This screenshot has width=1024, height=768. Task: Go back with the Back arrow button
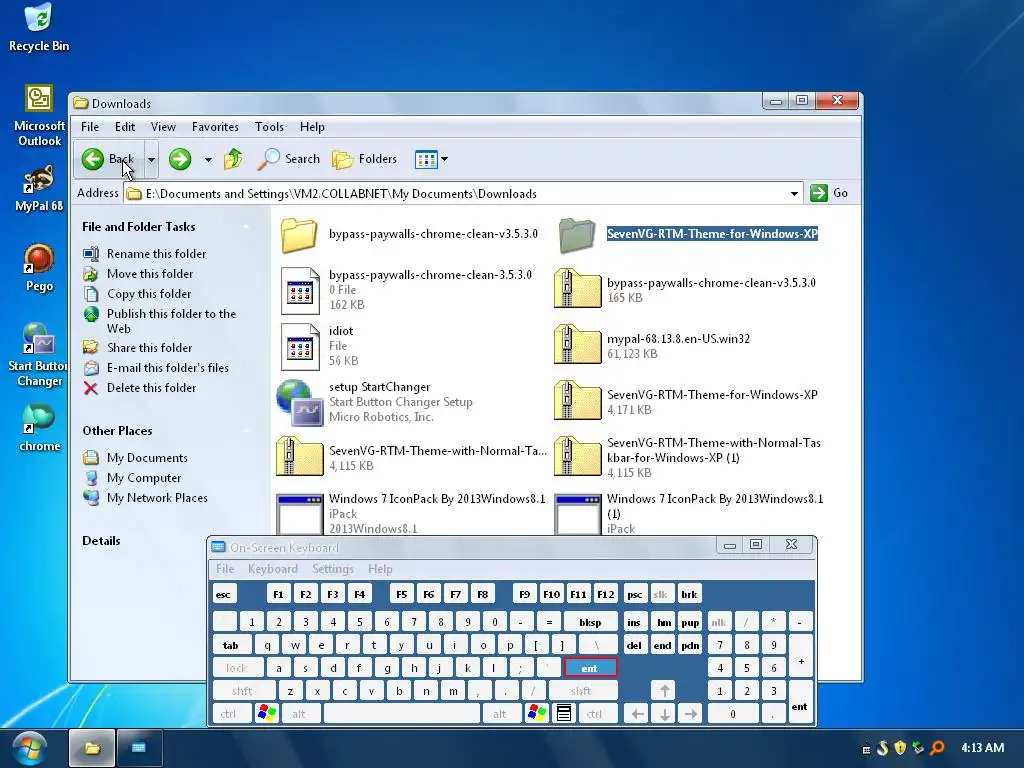[109, 159]
